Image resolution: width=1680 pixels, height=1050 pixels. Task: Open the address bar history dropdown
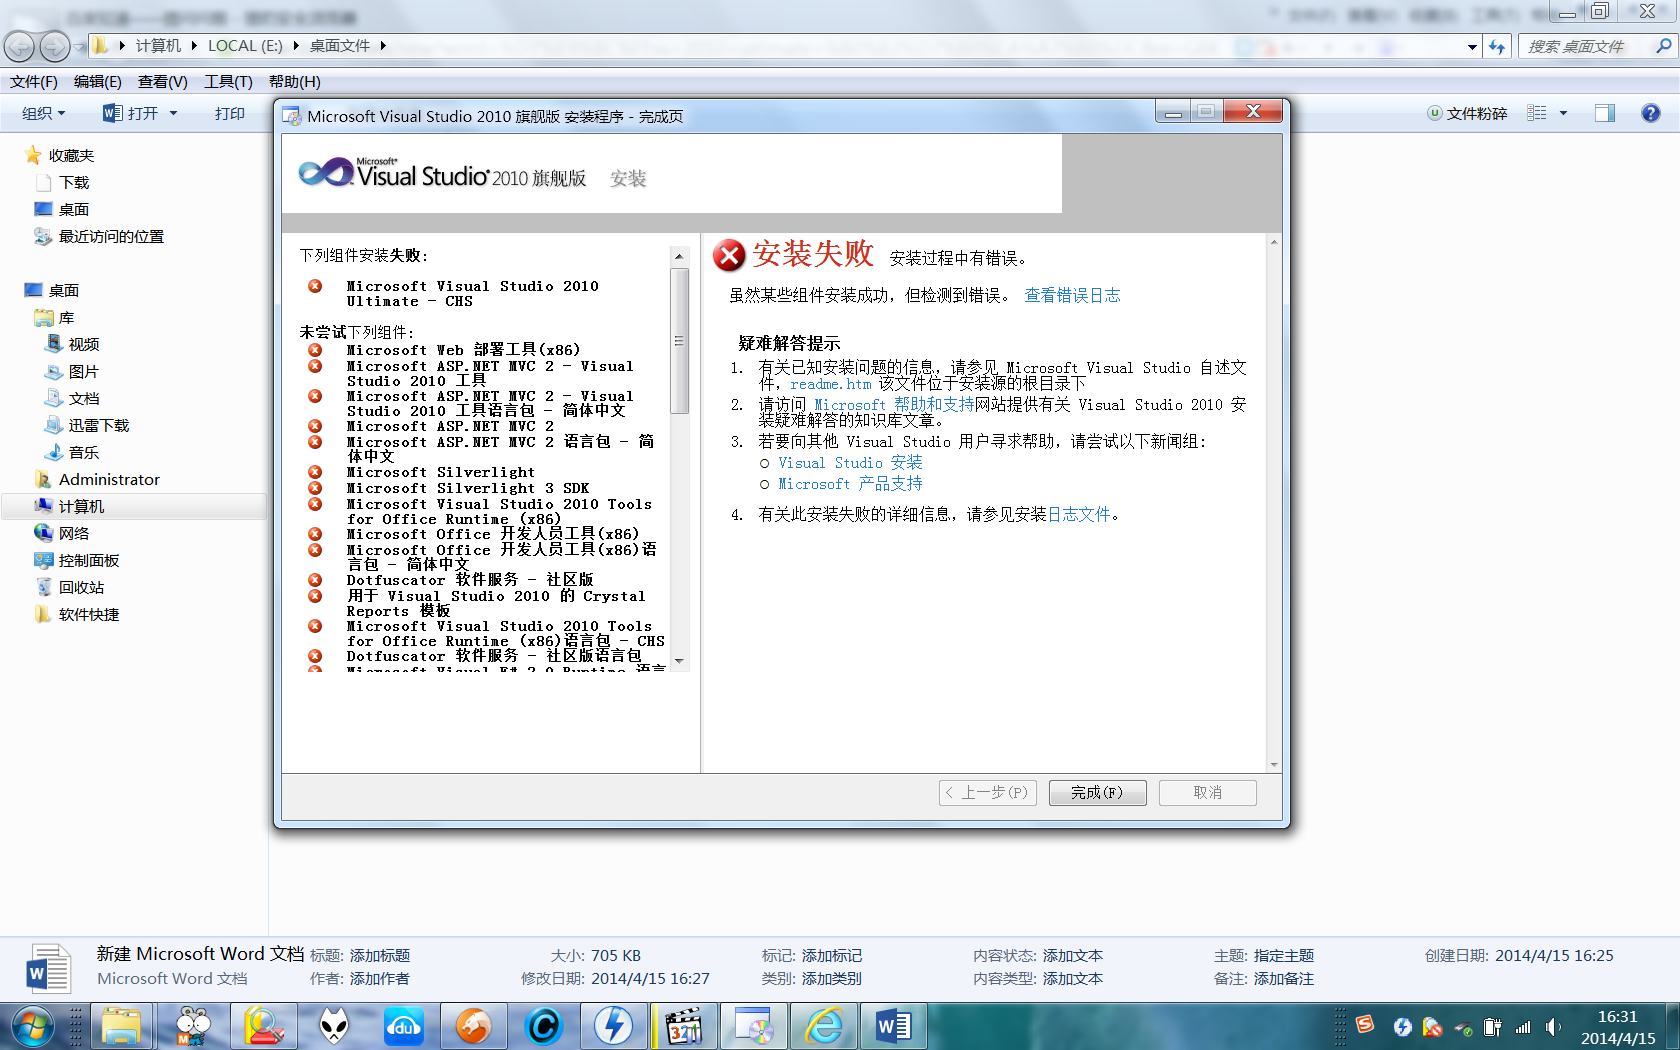click(1472, 46)
